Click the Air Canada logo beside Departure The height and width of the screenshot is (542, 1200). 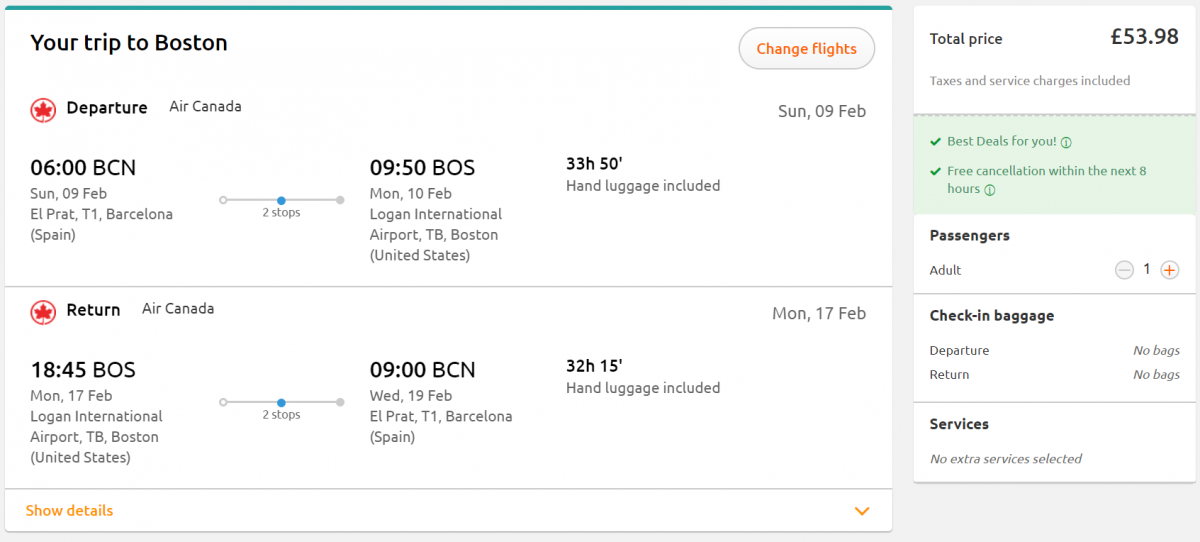[43, 110]
